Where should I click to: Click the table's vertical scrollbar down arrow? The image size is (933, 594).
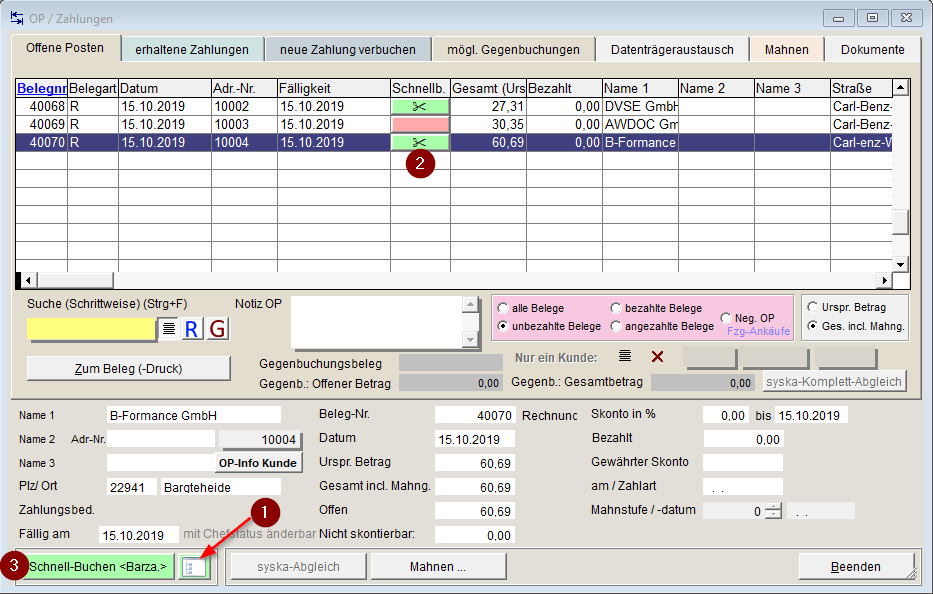click(x=901, y=264)
